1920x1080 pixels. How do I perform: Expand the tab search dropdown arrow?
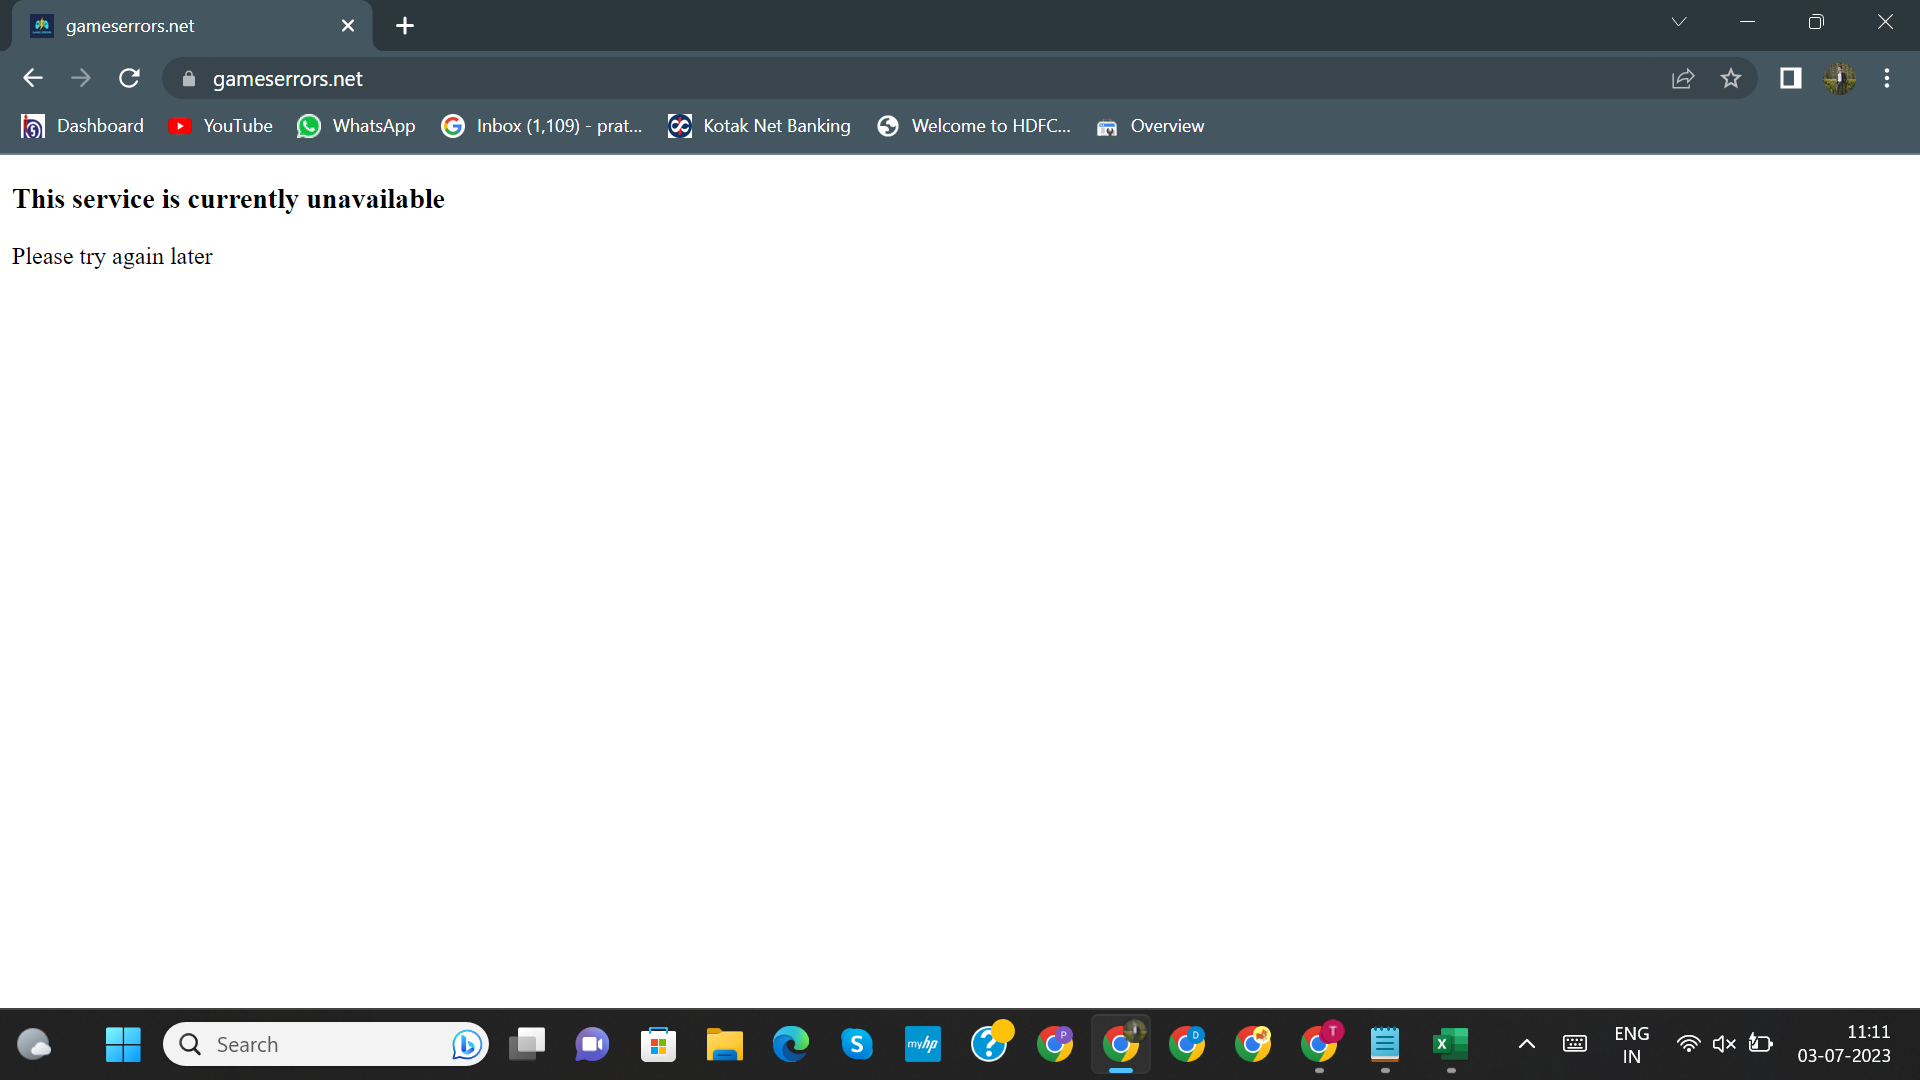[x=1679, y=22]
